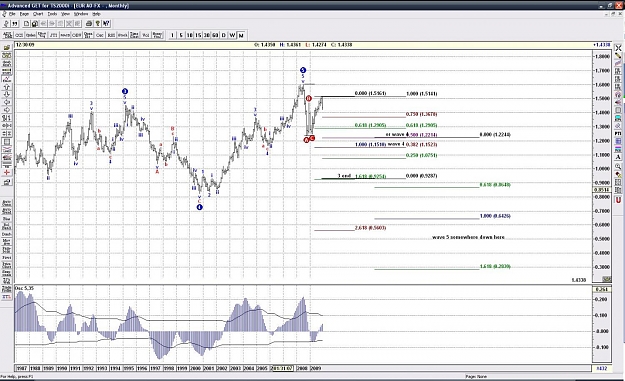Click the circled 5 wave label at top
The height and width of the screenshot is (381, 625).
[x=303, y=70]
